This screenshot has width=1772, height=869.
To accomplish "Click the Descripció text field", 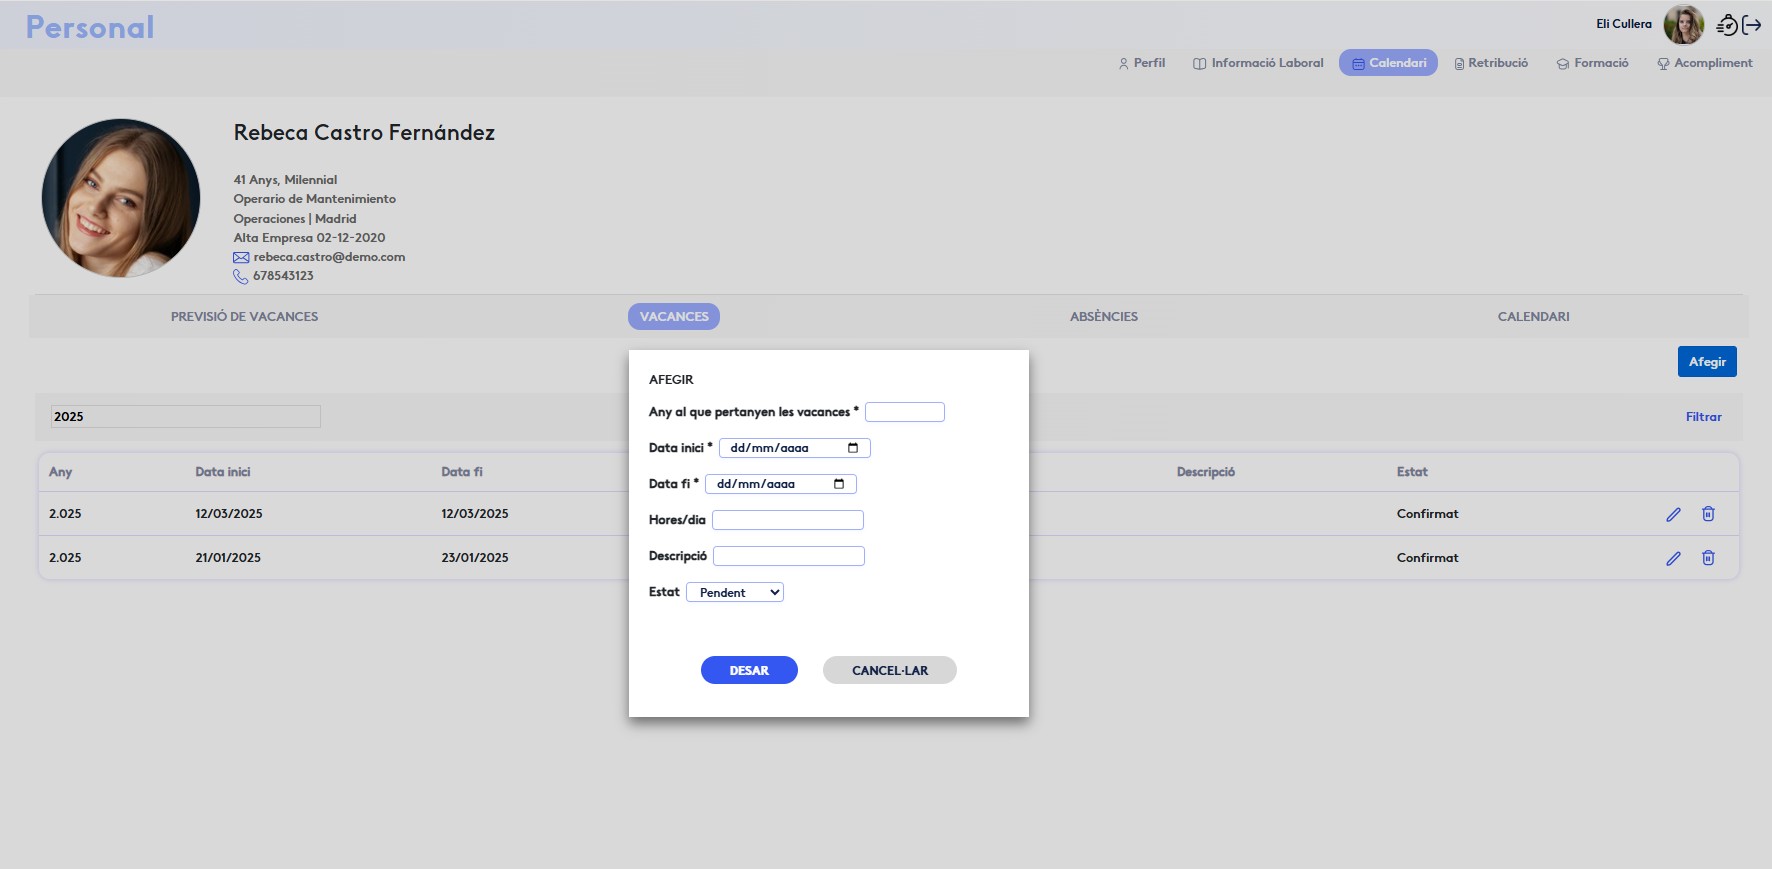I will pos(788,556).
